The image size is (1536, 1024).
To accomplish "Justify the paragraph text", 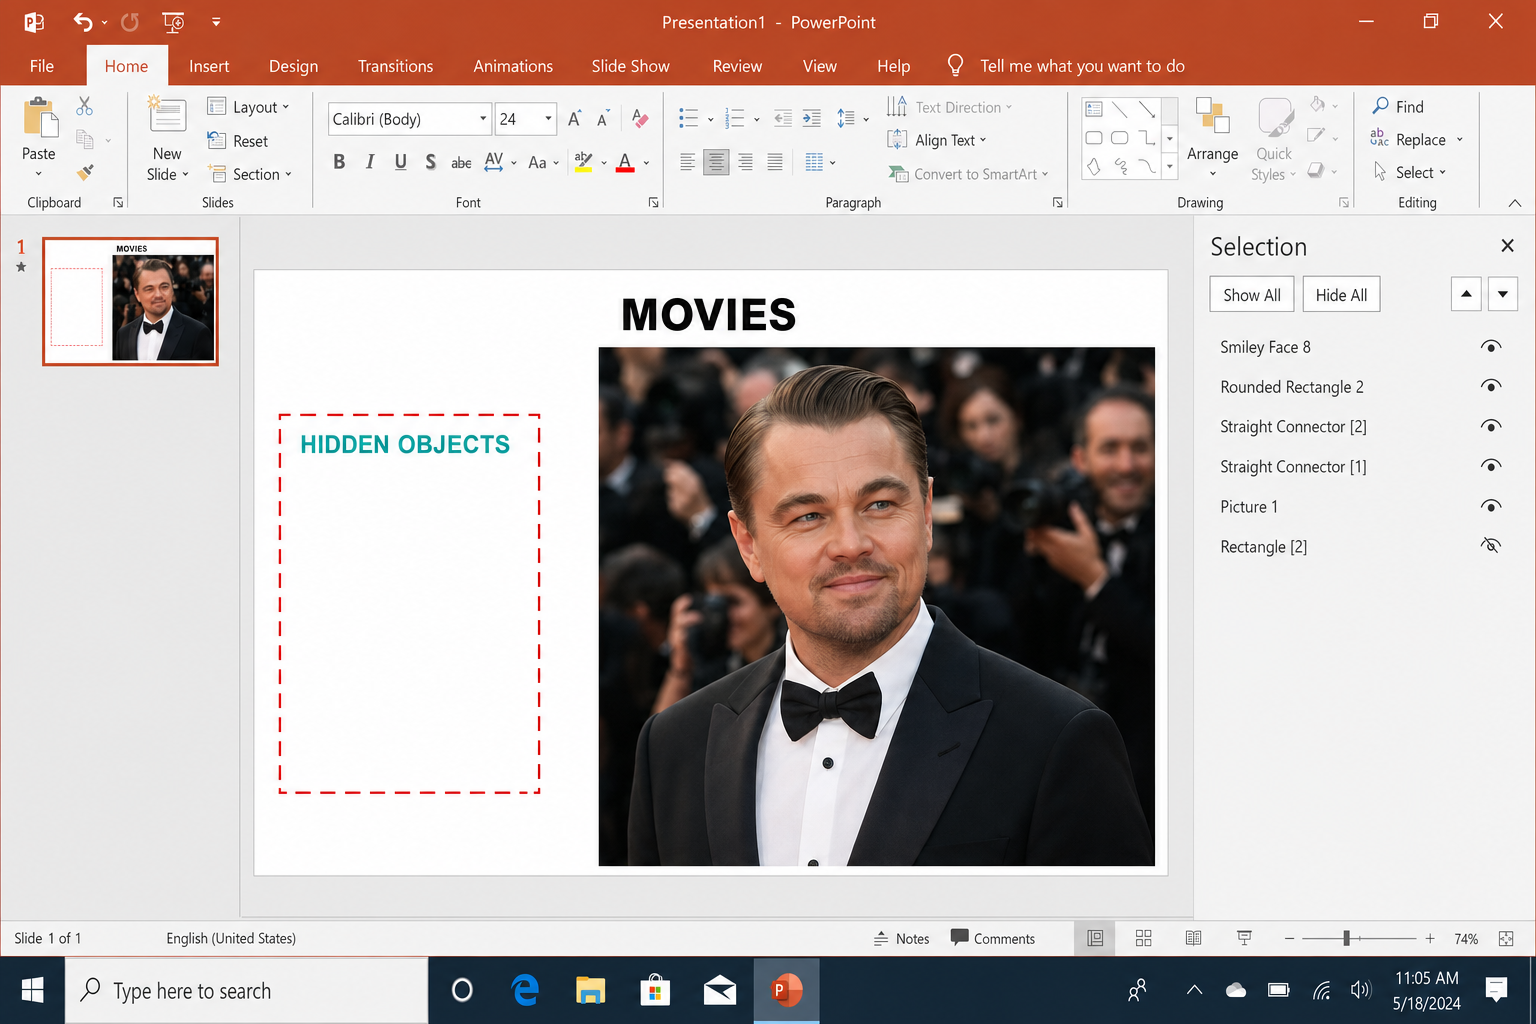I will (x=775, y=162).
